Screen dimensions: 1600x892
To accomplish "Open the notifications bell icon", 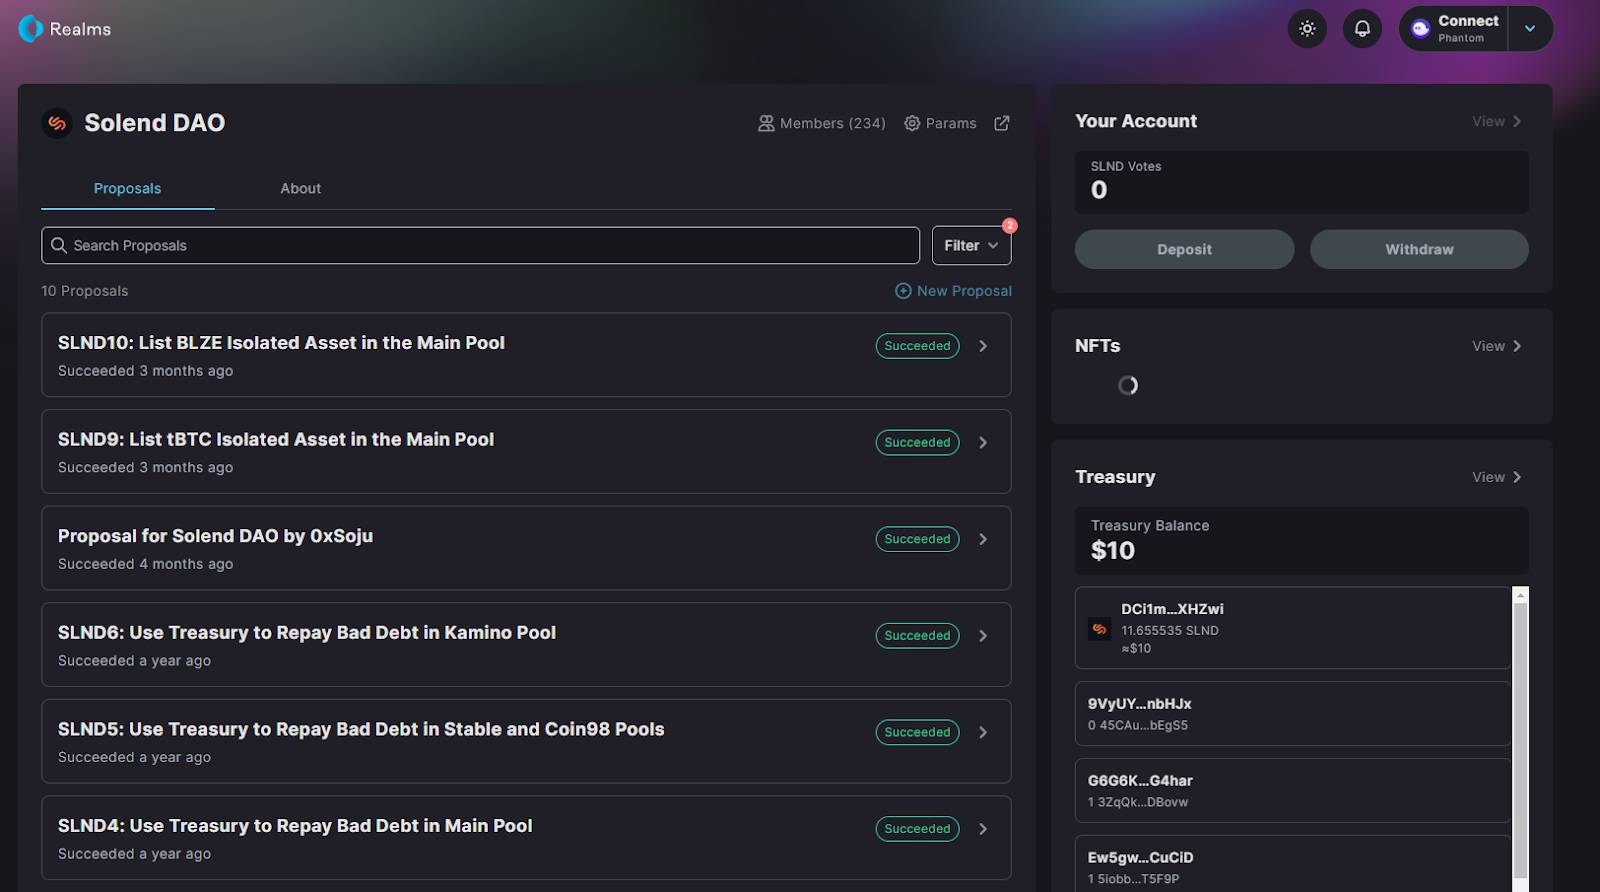I will [1362, 29].
